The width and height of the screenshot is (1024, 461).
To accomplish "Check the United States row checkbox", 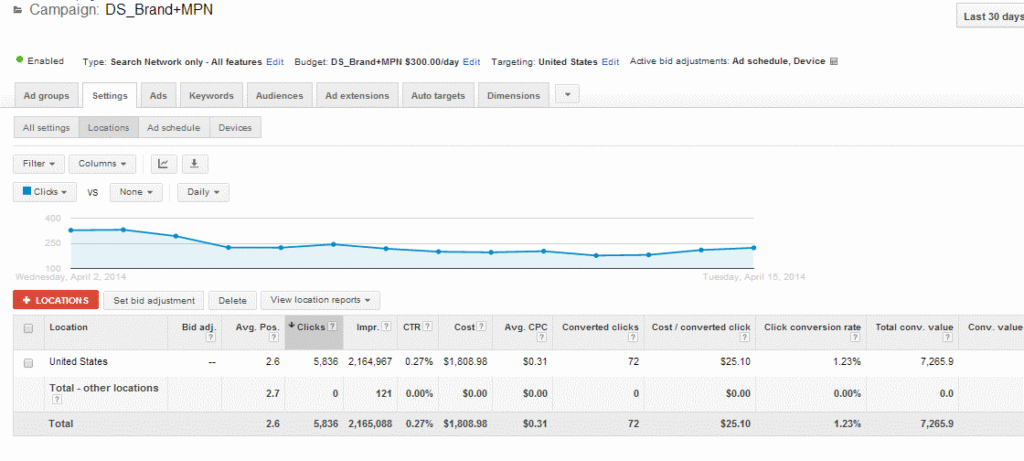I will (28, 362).
